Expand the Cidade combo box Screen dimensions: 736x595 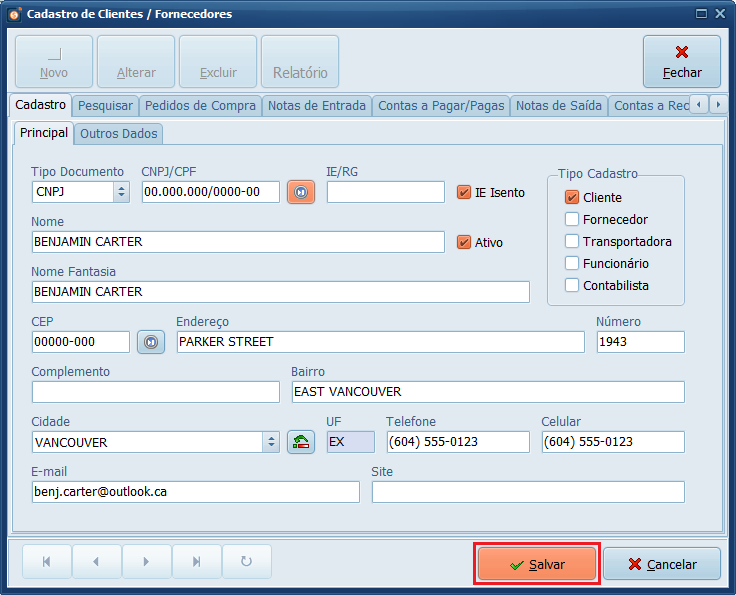[x=271, y=442]
